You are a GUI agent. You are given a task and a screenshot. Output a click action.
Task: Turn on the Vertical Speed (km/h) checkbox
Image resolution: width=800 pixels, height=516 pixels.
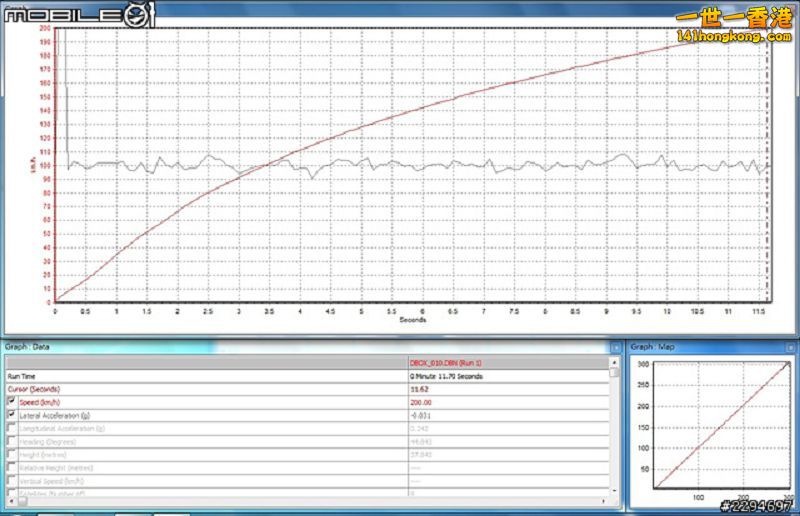[12, 481]
